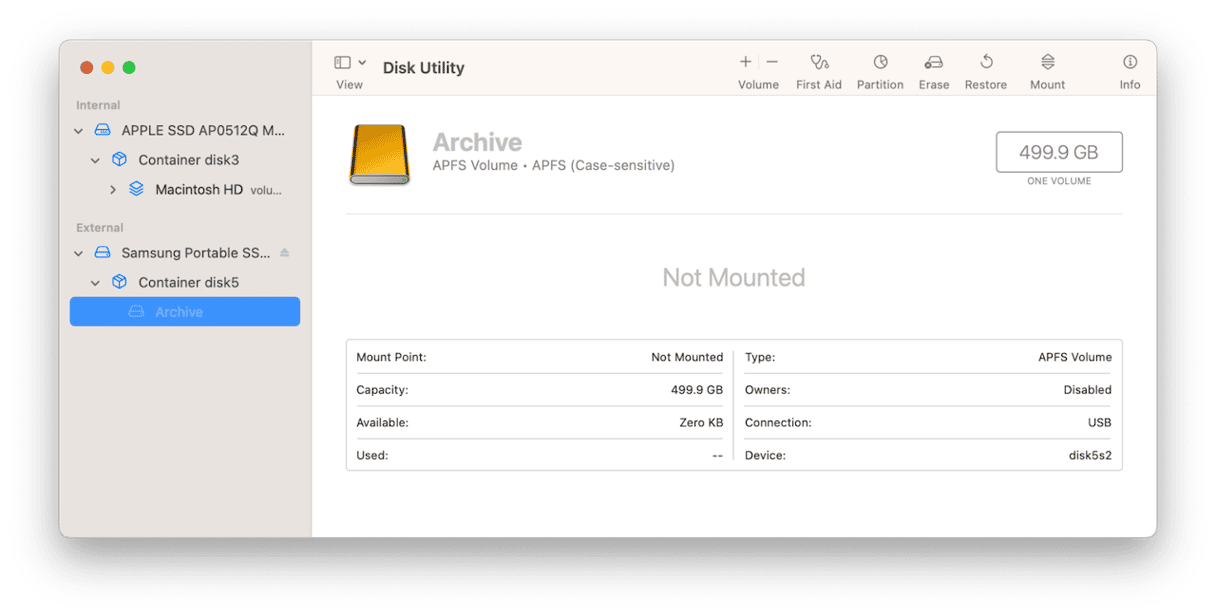This screenshot has width=1216, height=616.
Task: Open the View sidebar dropdown
Action: [x=350, y=63]
